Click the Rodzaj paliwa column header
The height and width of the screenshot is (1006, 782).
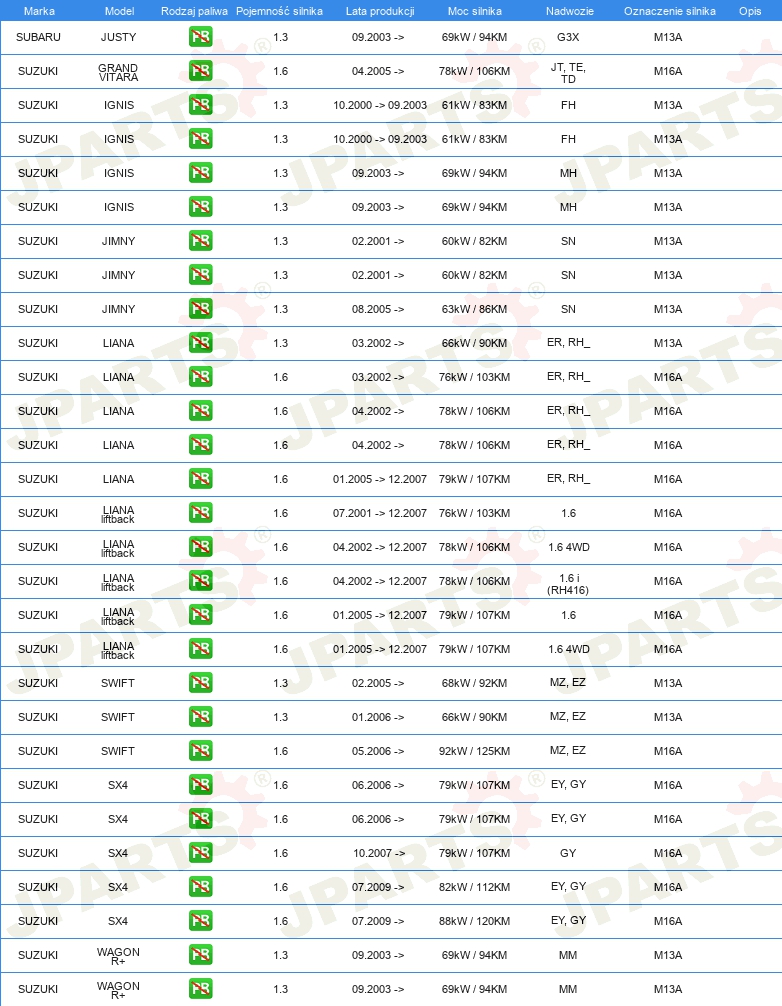coord(194,11)
